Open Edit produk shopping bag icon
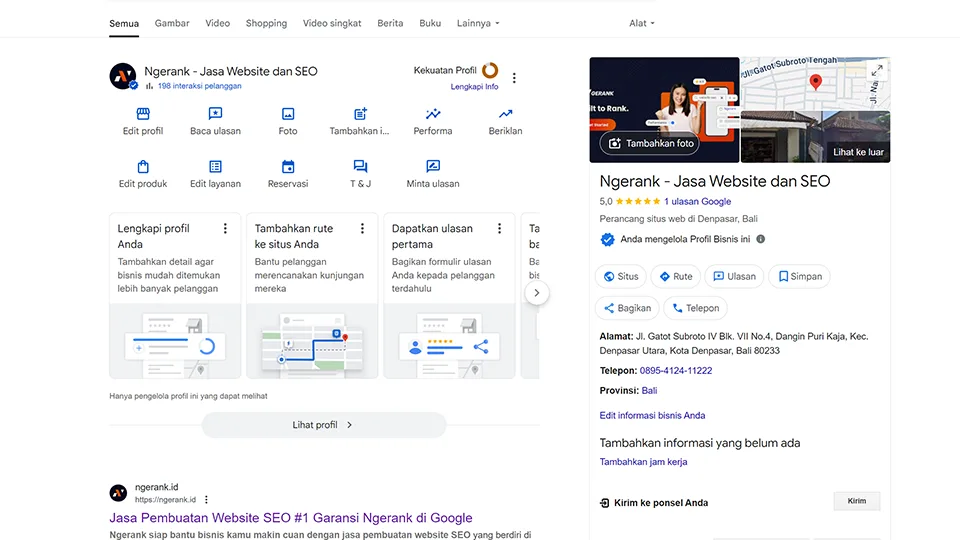This screenshot has height=540, width=960. pyautogui.click(x=143, y=167)
